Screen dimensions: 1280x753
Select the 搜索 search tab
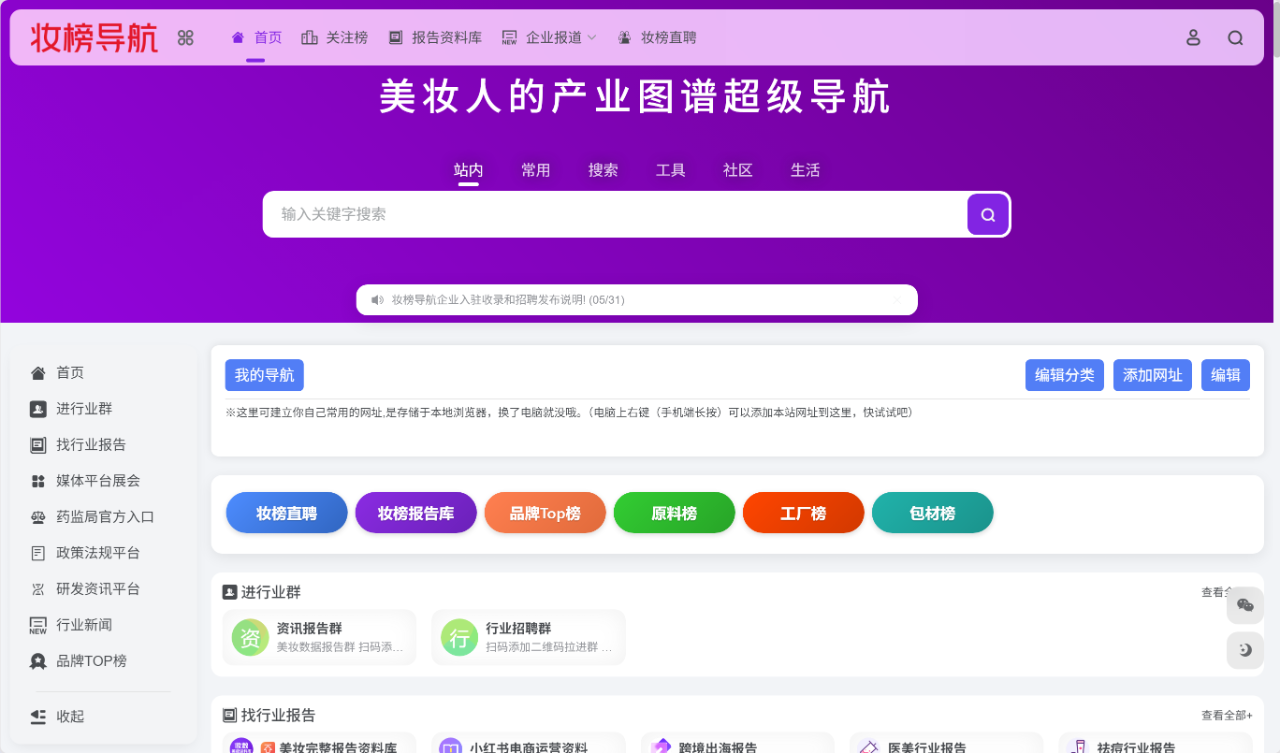(x=603, y=170)
